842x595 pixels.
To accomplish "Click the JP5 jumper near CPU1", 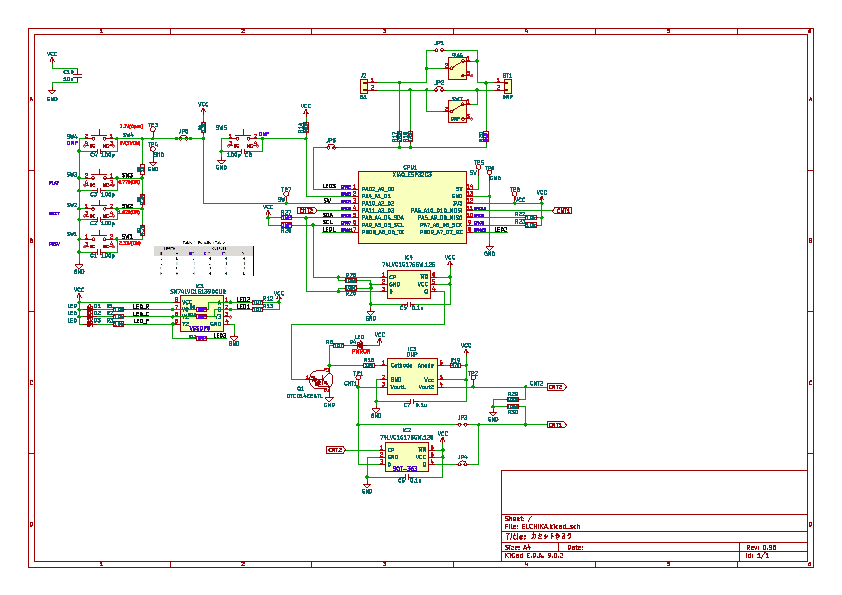I will click(x=331, y=147).
